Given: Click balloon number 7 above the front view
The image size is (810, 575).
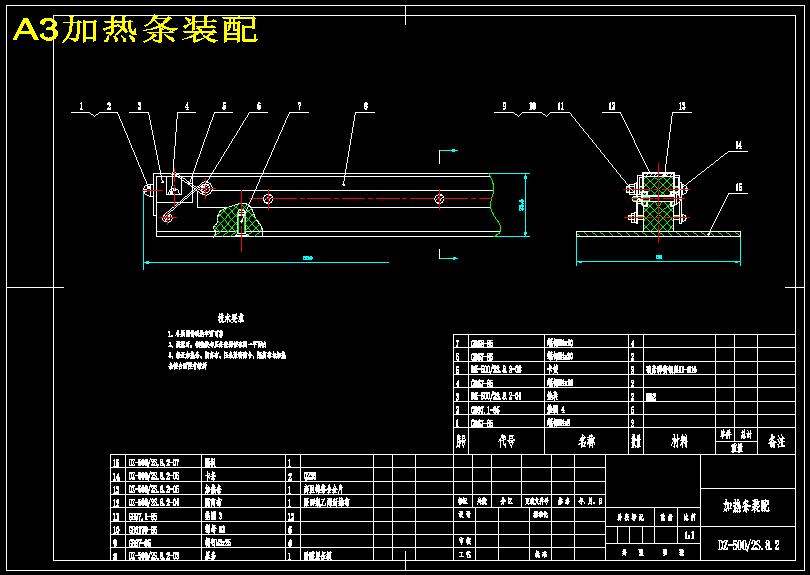Looking at the screenshot, I should click(x=300, y=106).
